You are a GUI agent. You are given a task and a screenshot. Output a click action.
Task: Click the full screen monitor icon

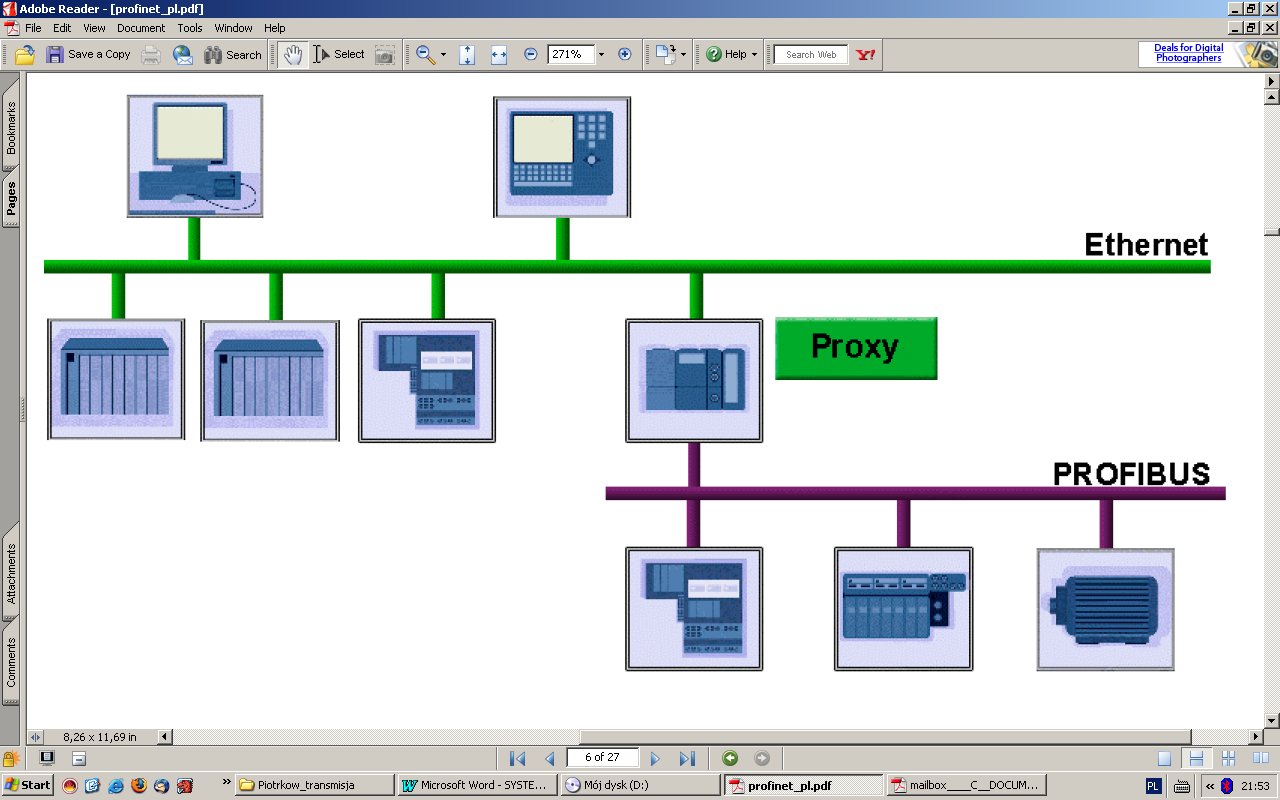[x=46, y=758]
